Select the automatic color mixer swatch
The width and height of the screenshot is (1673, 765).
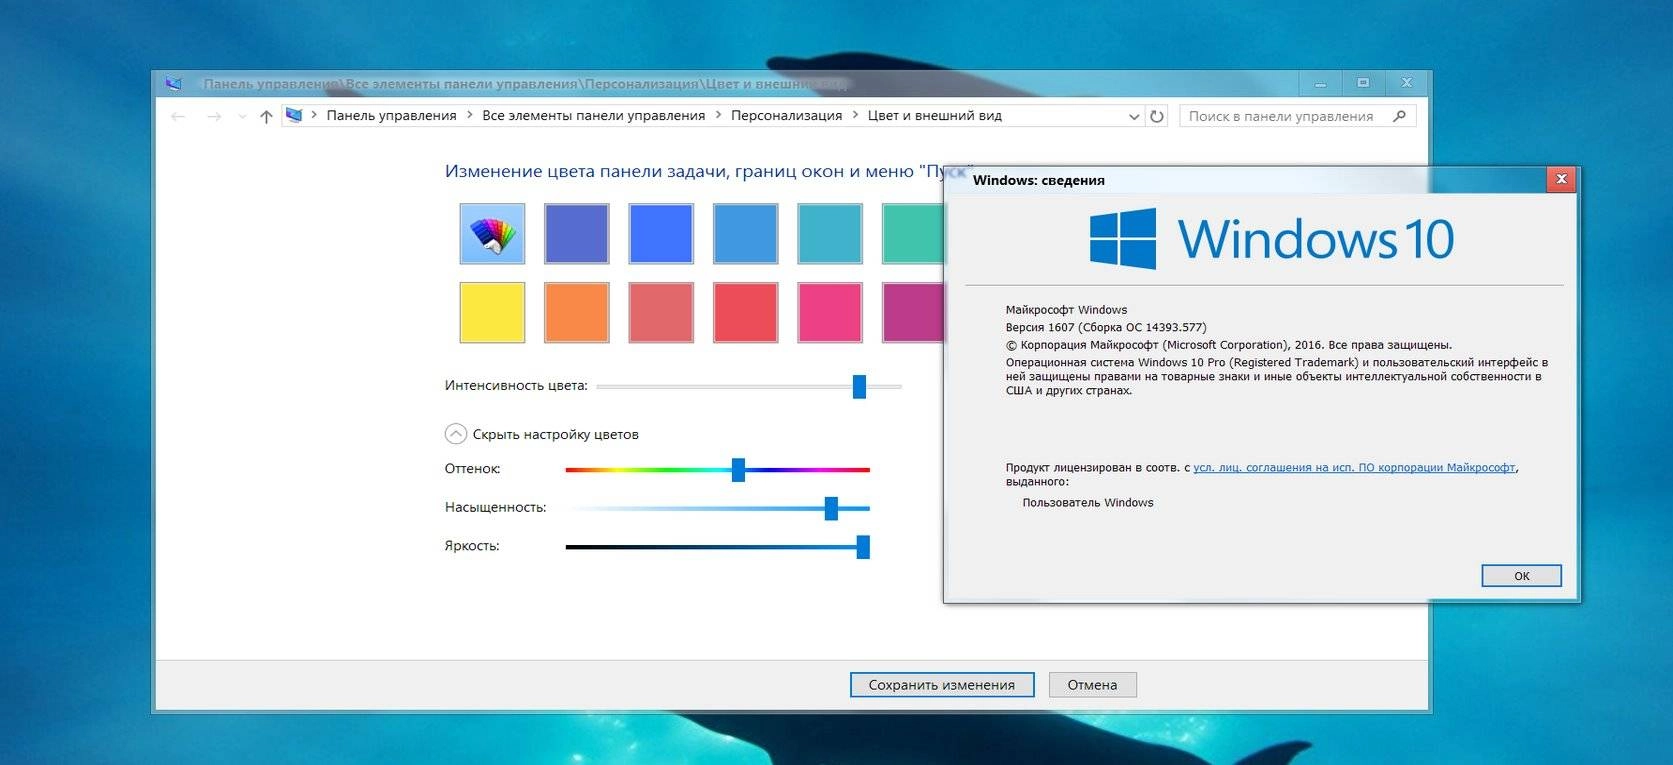[492, 233]
